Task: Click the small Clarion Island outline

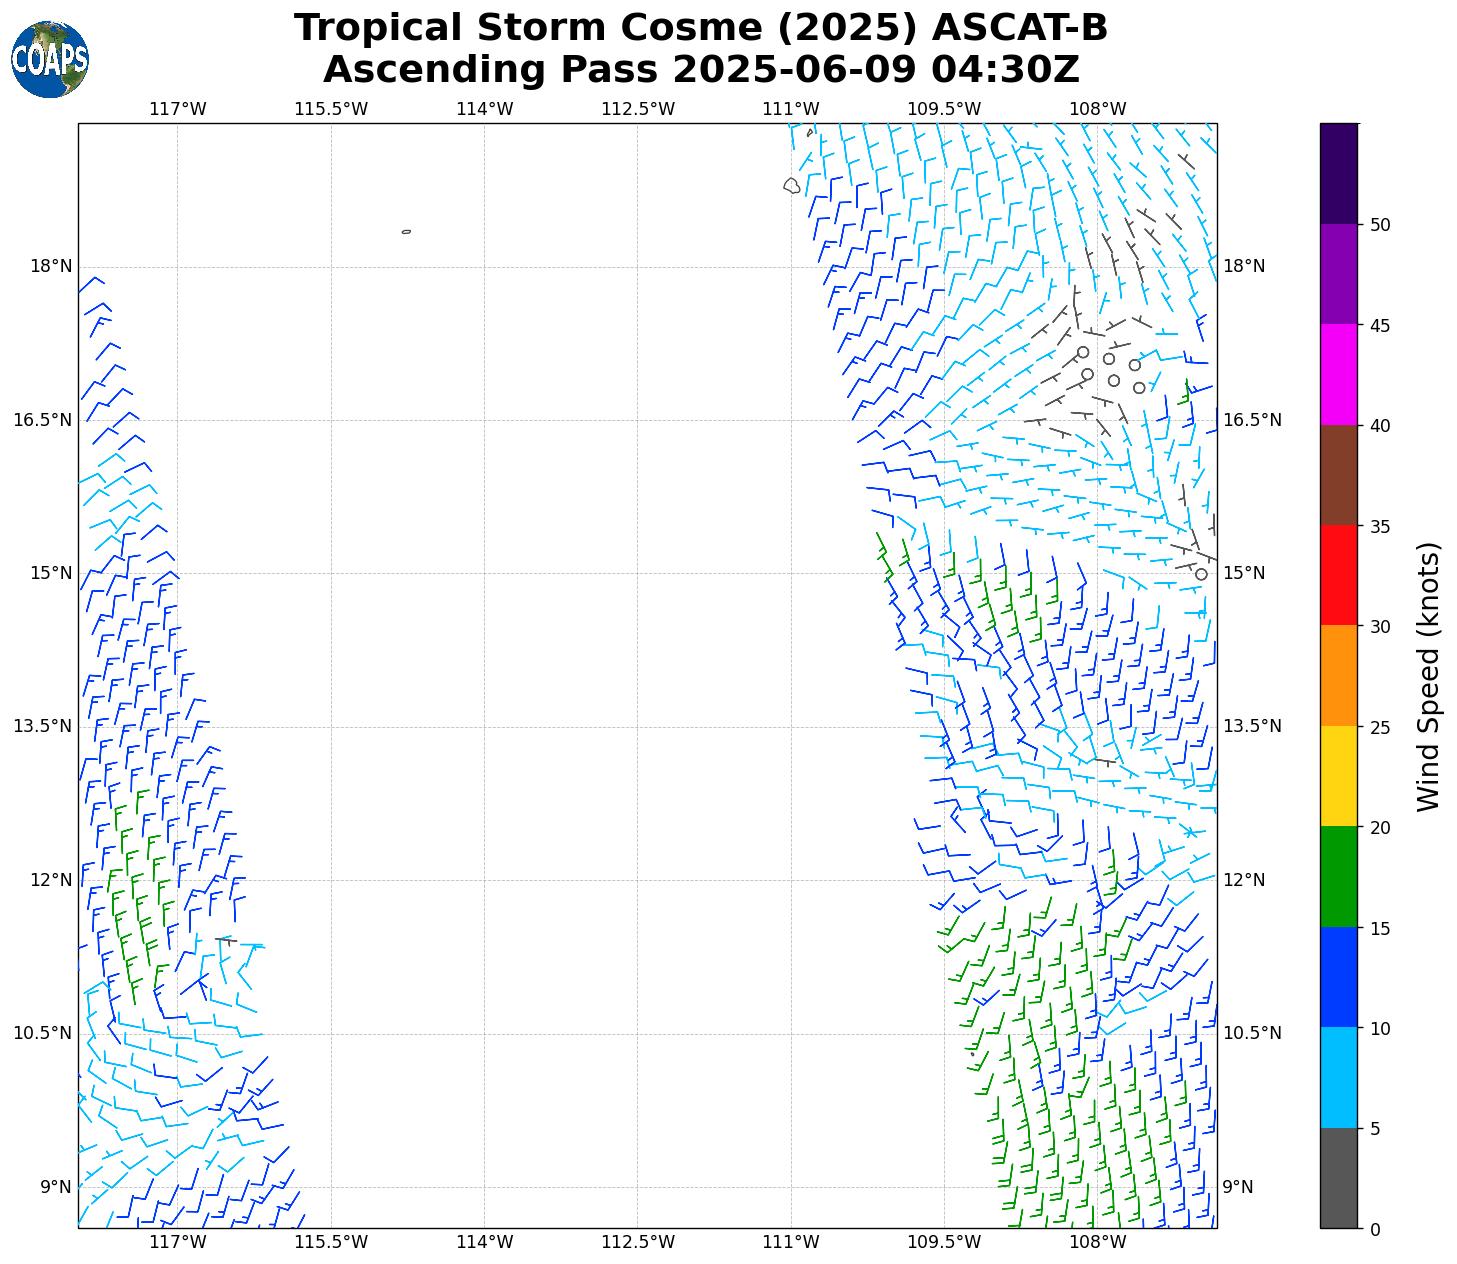Action: click(x=406, y=232)
